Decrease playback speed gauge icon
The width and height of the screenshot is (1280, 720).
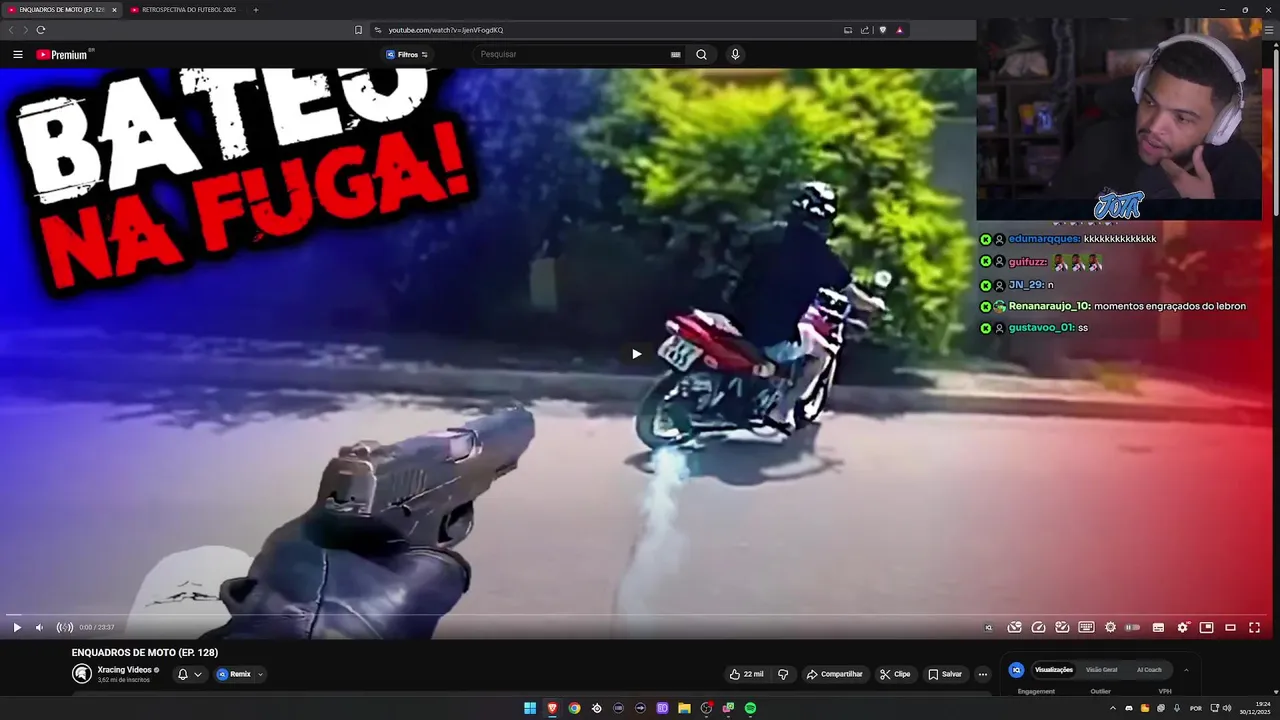pos(1014,628)
